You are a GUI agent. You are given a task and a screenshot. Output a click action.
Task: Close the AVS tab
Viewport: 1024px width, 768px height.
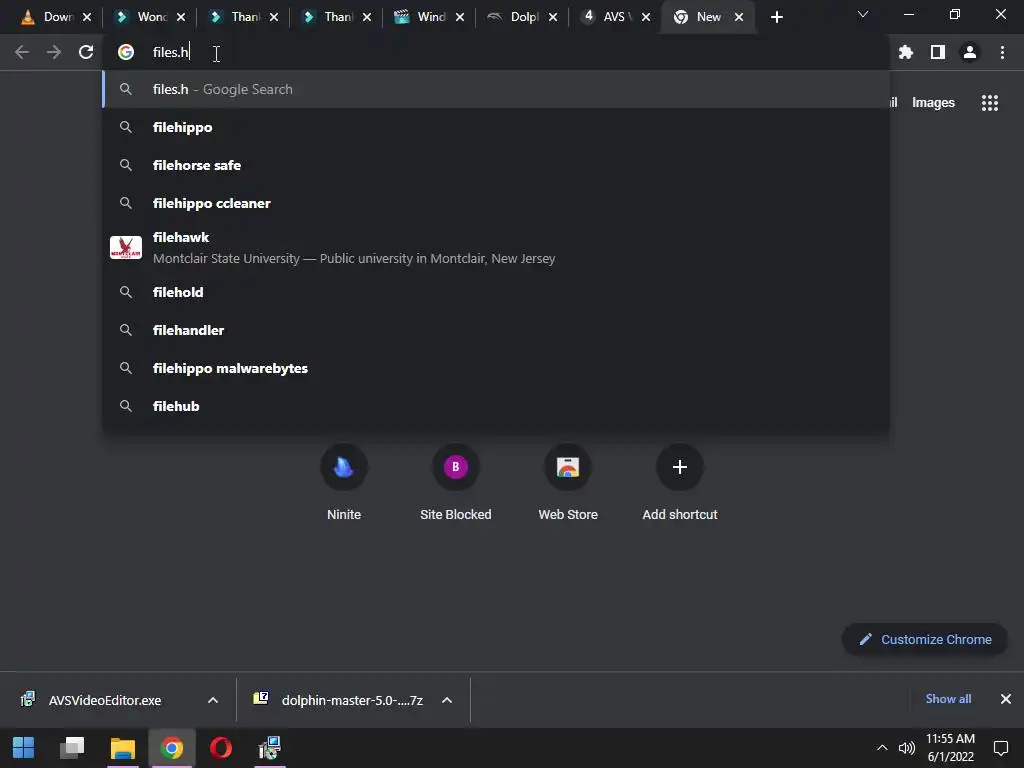pos(646,17)
